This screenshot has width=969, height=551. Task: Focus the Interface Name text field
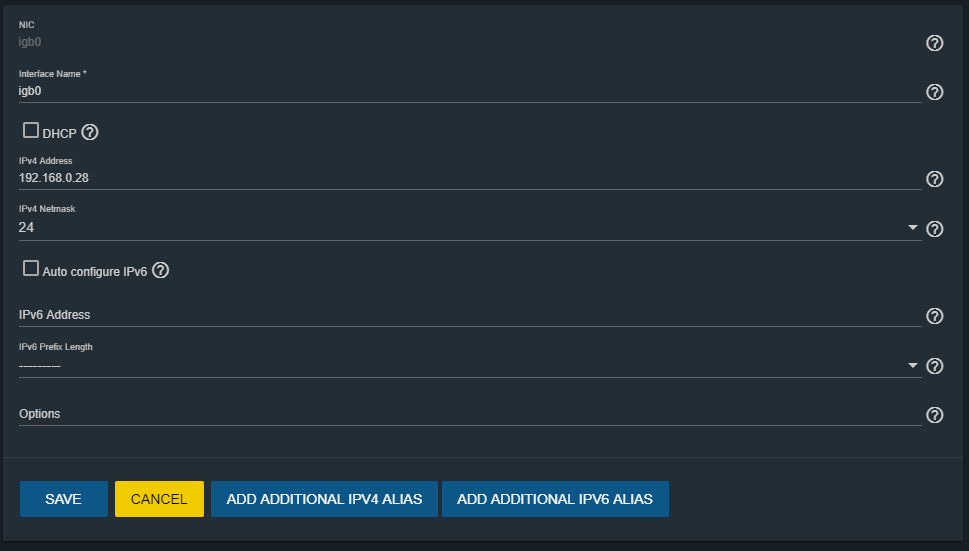468,91
